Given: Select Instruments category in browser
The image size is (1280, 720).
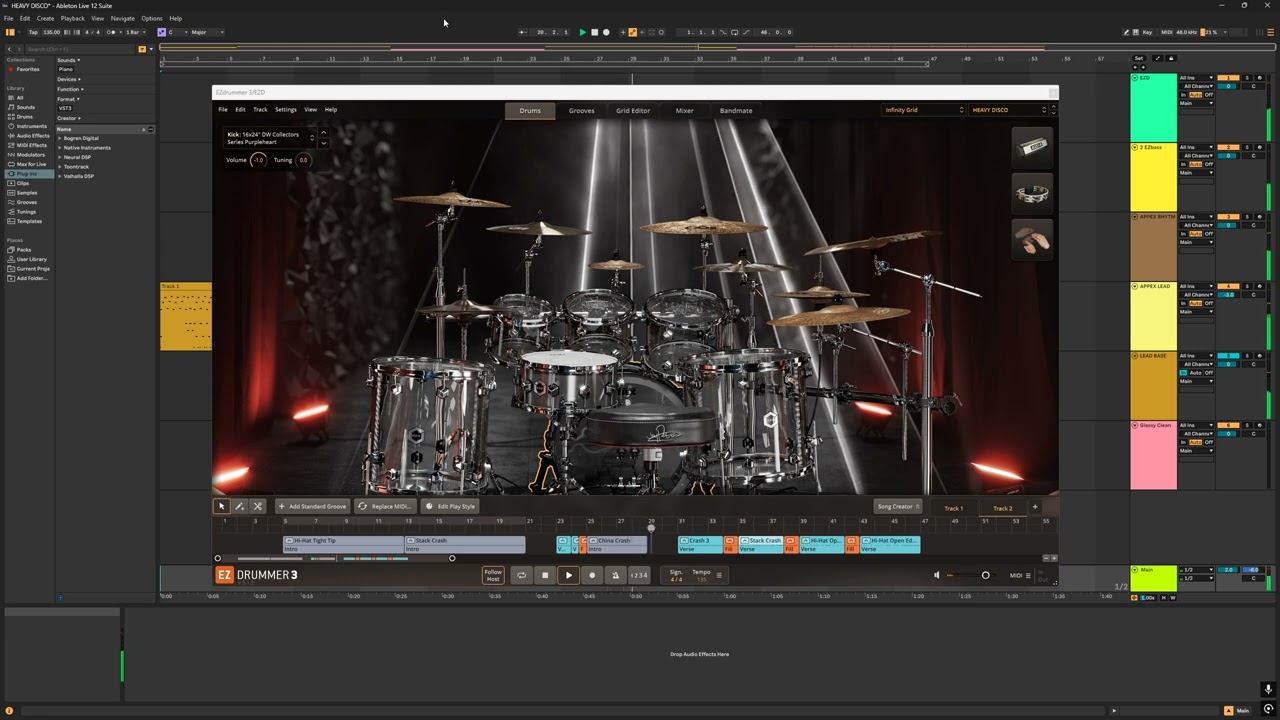Looking at the screenshot, I should tap(31, 126).
